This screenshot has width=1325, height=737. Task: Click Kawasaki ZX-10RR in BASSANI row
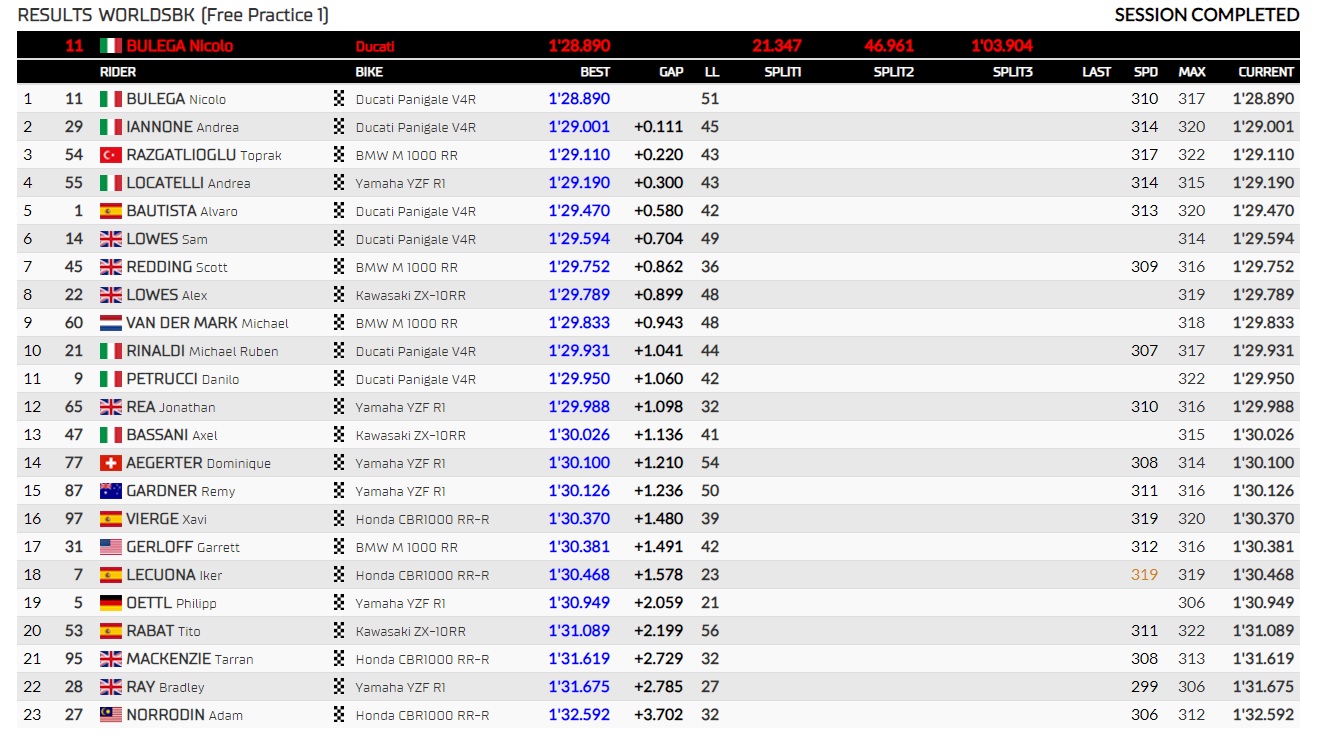[x=411, y=435]
